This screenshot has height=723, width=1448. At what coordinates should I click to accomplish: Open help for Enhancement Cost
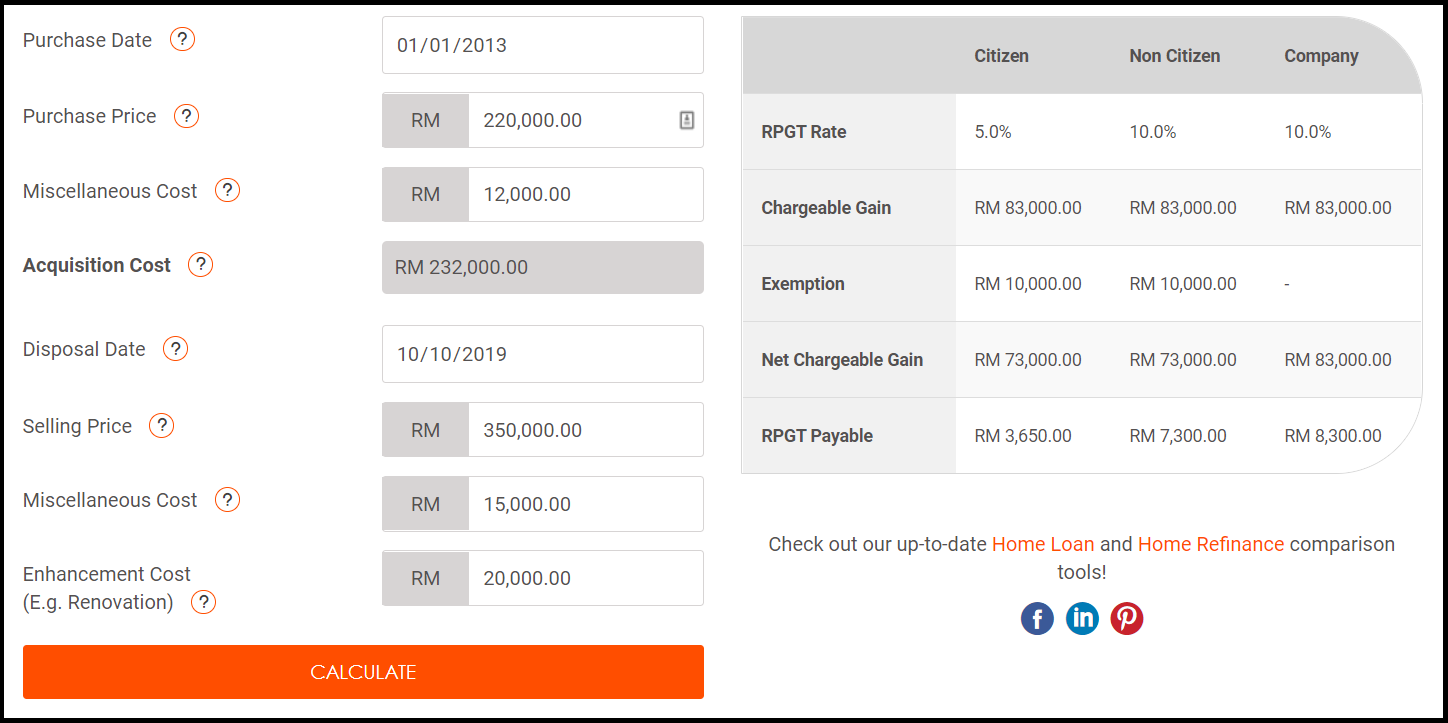click(x=203, y=602)
